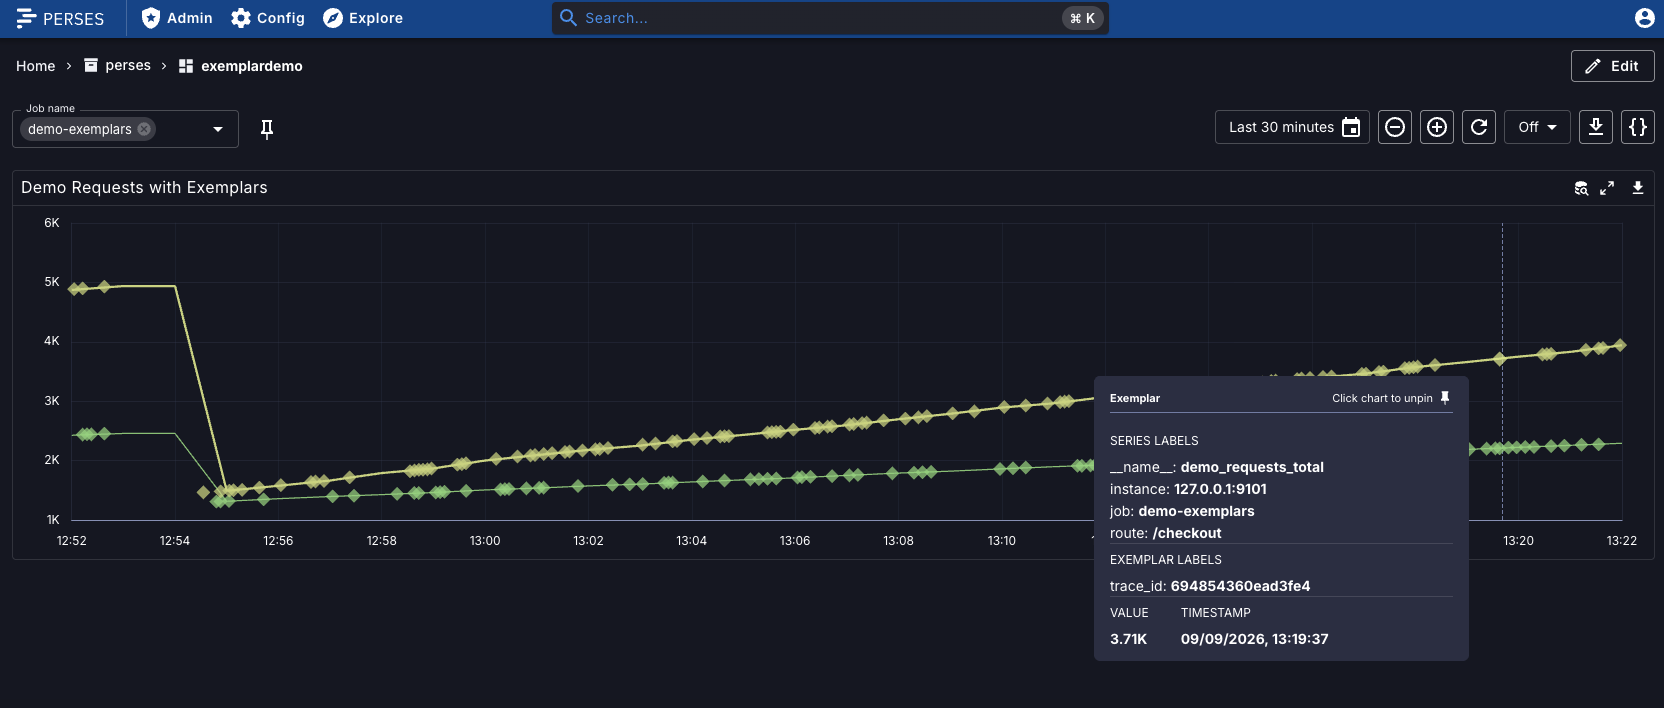Click the trace_id value 694854360ead3fe4
The image size is (1664, 708).
1240,586
